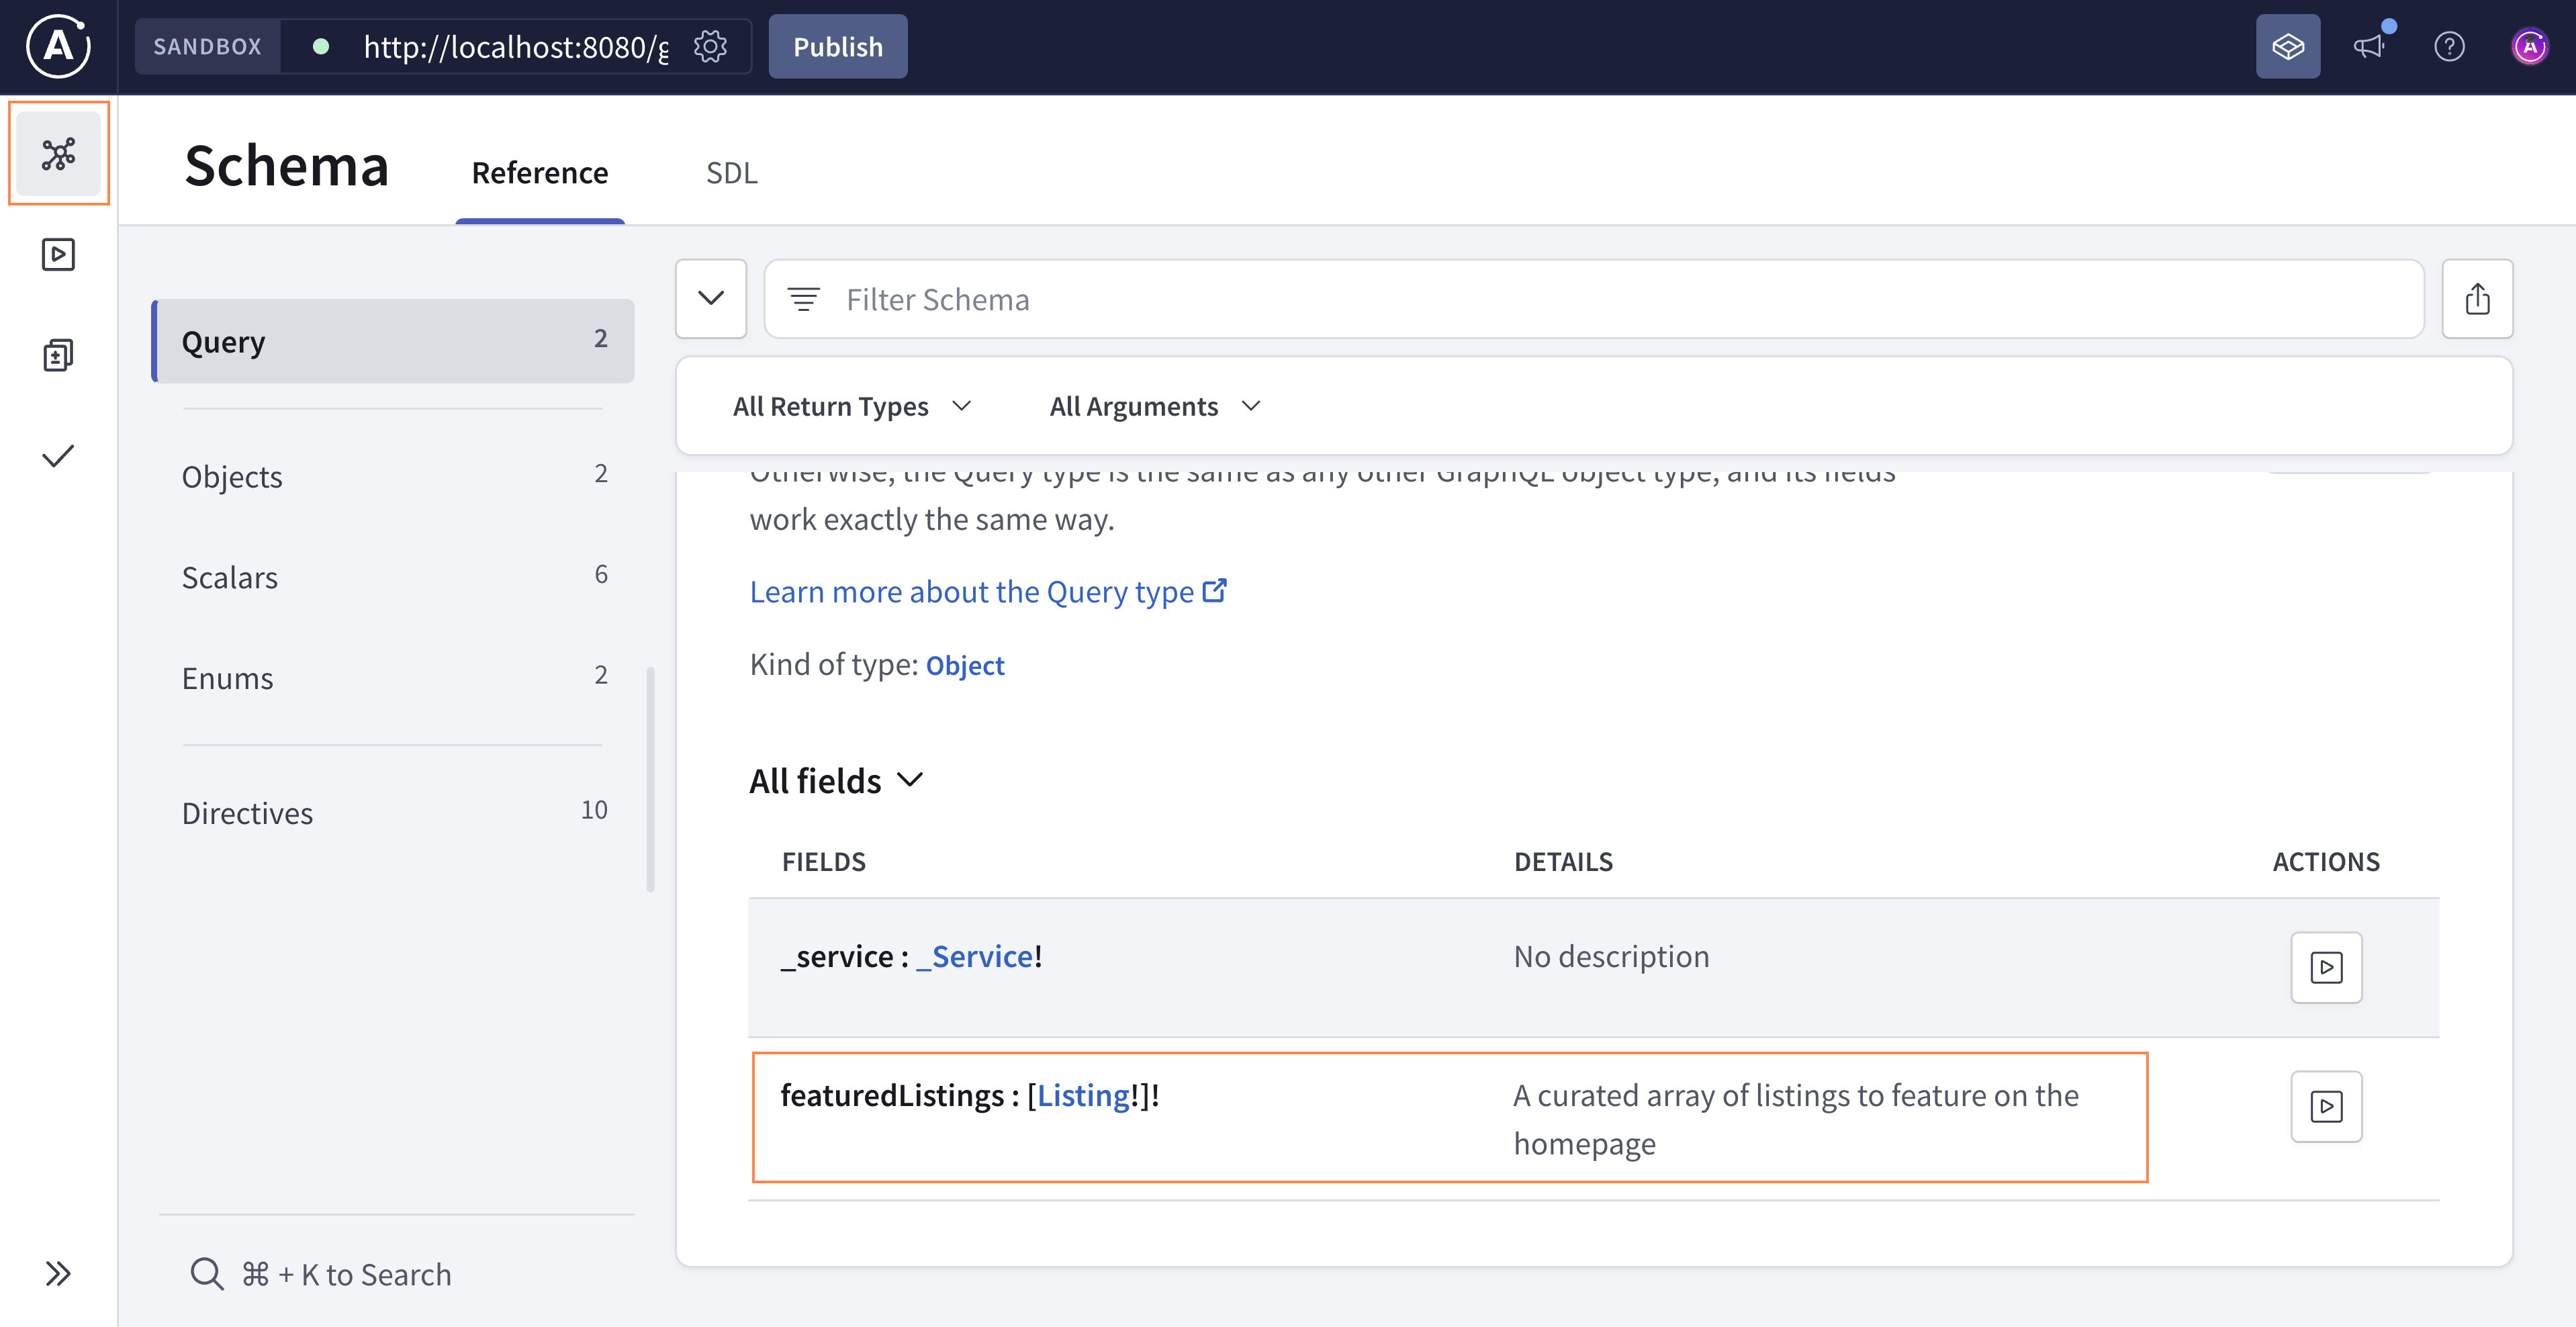Select the Reference tab
The width and height of the screenshot is (2576, 1327).
click(x=540, y=173)
